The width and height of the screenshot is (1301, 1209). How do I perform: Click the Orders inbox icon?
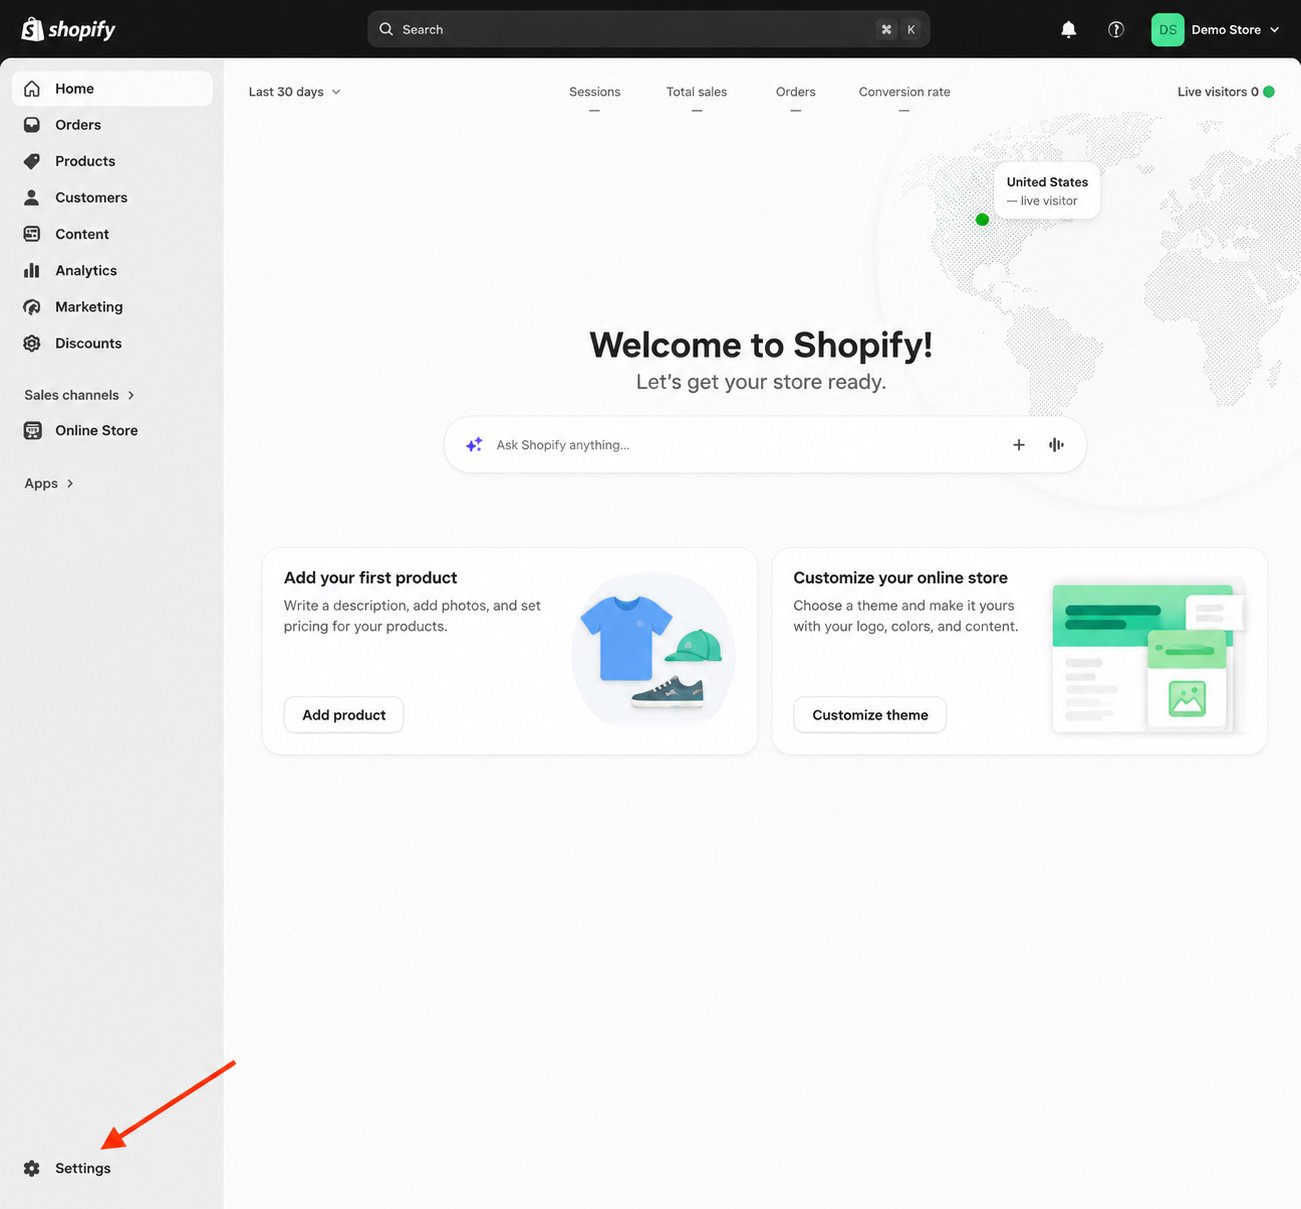pyautogui.click(x=32, y=125)
